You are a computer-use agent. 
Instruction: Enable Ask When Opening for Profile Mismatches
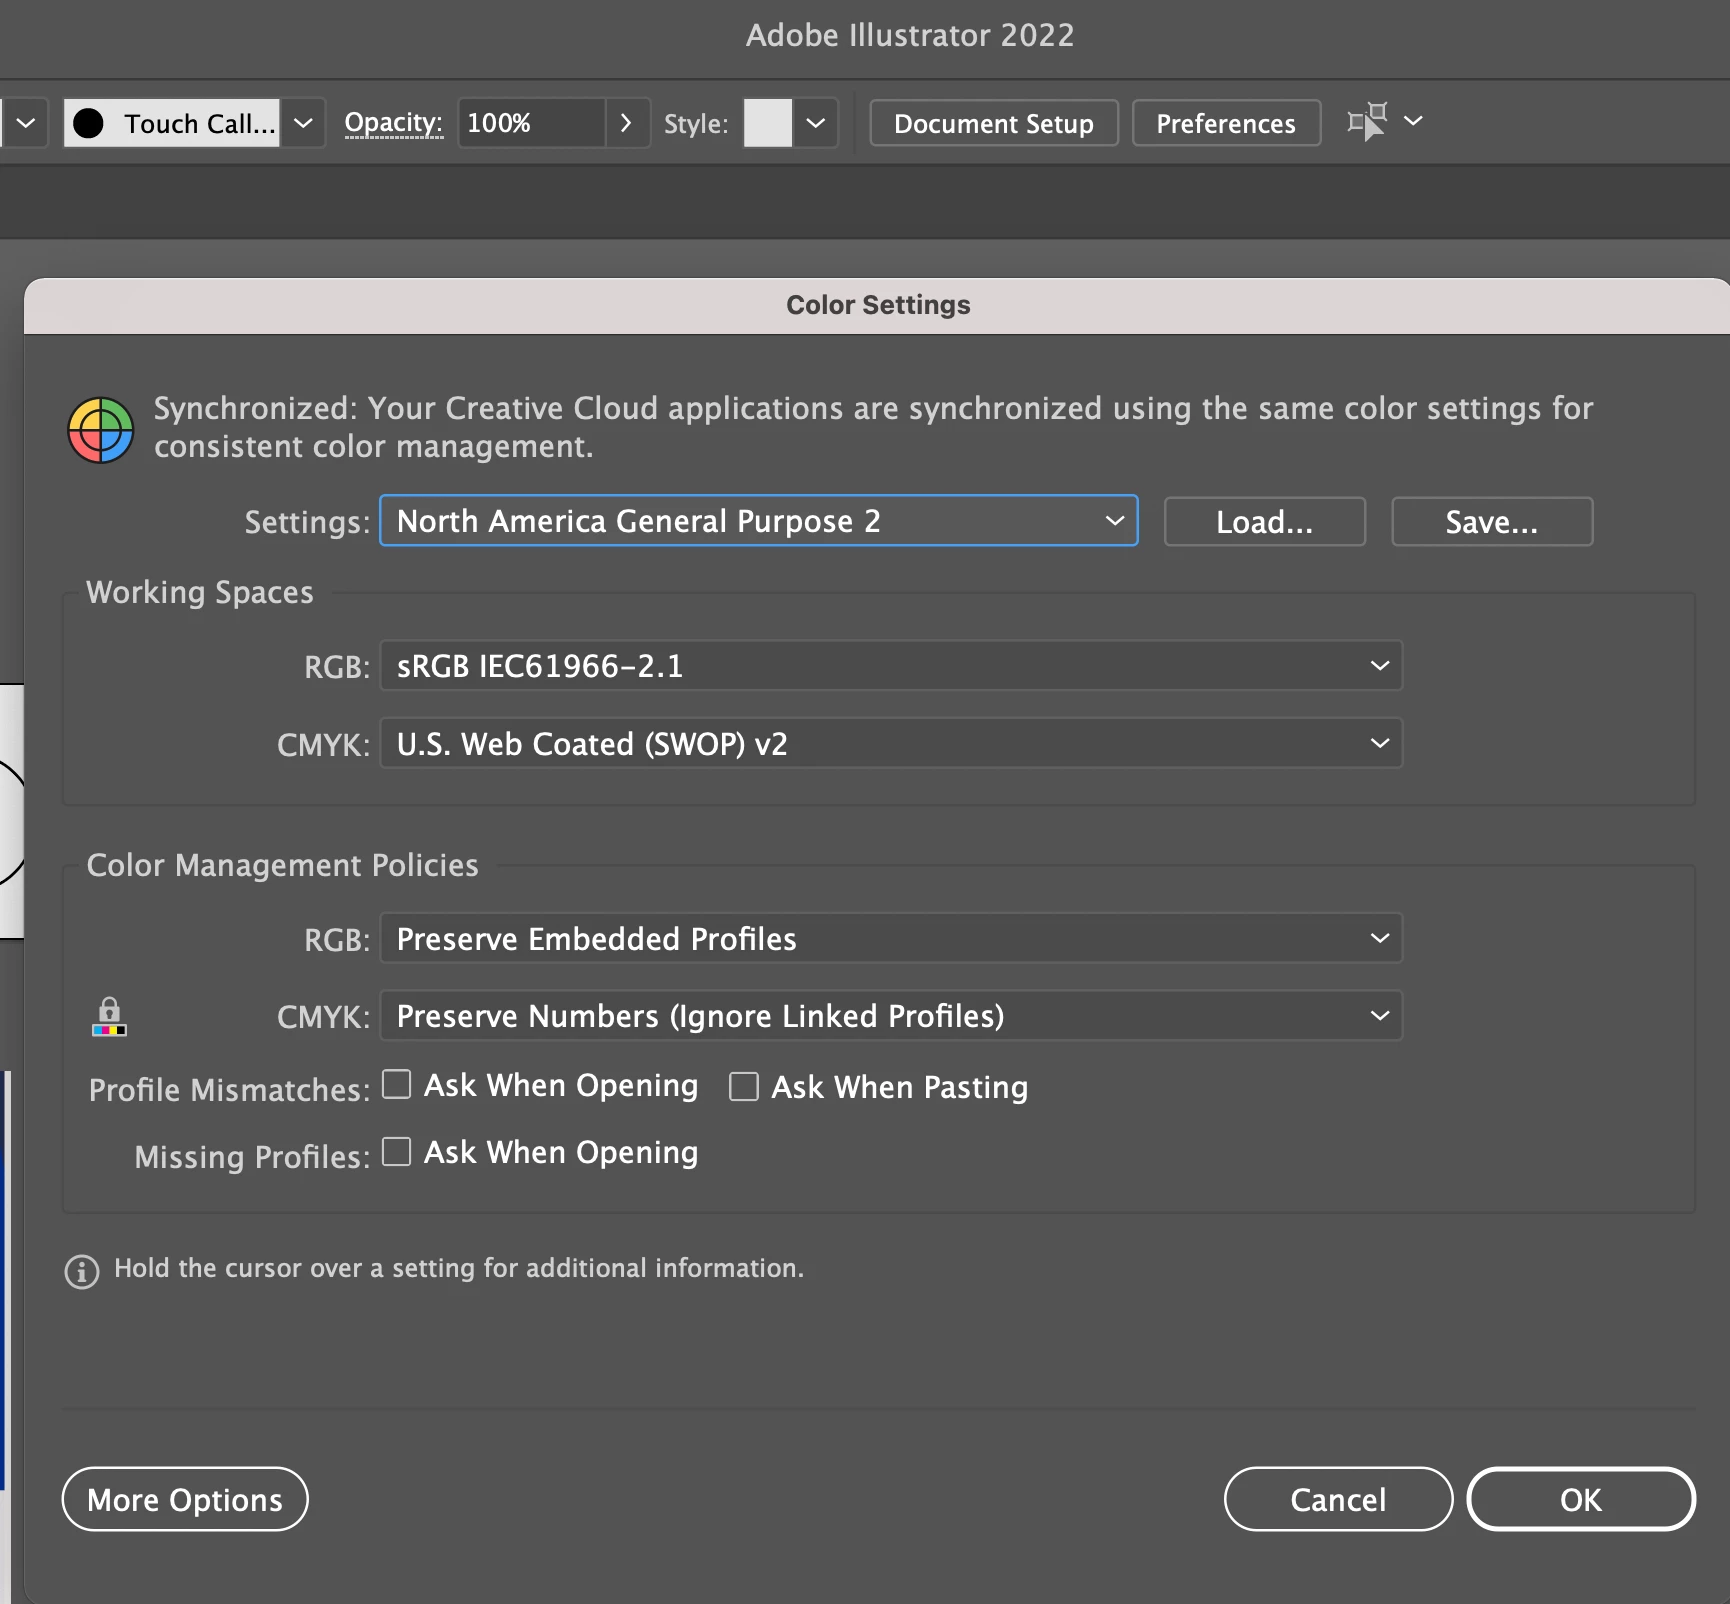pos(397,1085)
